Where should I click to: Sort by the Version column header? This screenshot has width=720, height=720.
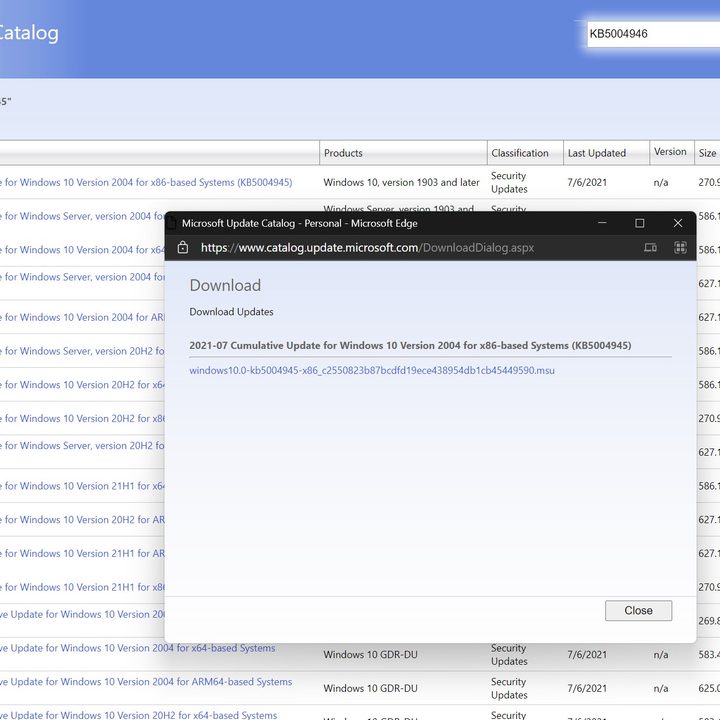tap(671, 152)
